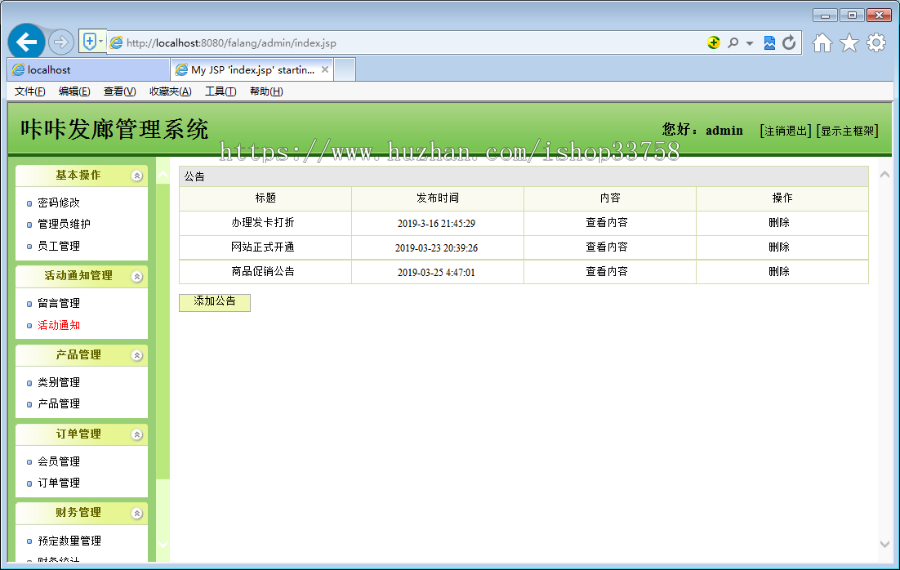Click the main page scrollbar up arrow

pyautogui.click(x=885, y=175)
